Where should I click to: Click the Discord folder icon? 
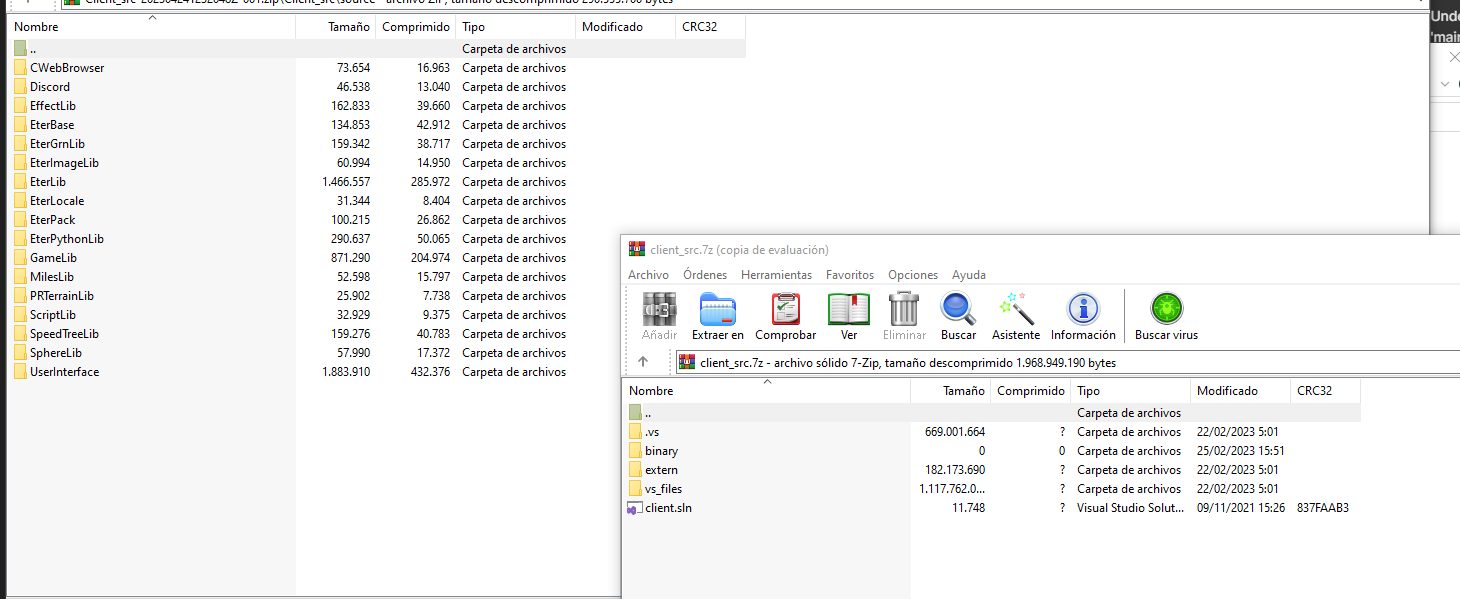coord(21,87)
